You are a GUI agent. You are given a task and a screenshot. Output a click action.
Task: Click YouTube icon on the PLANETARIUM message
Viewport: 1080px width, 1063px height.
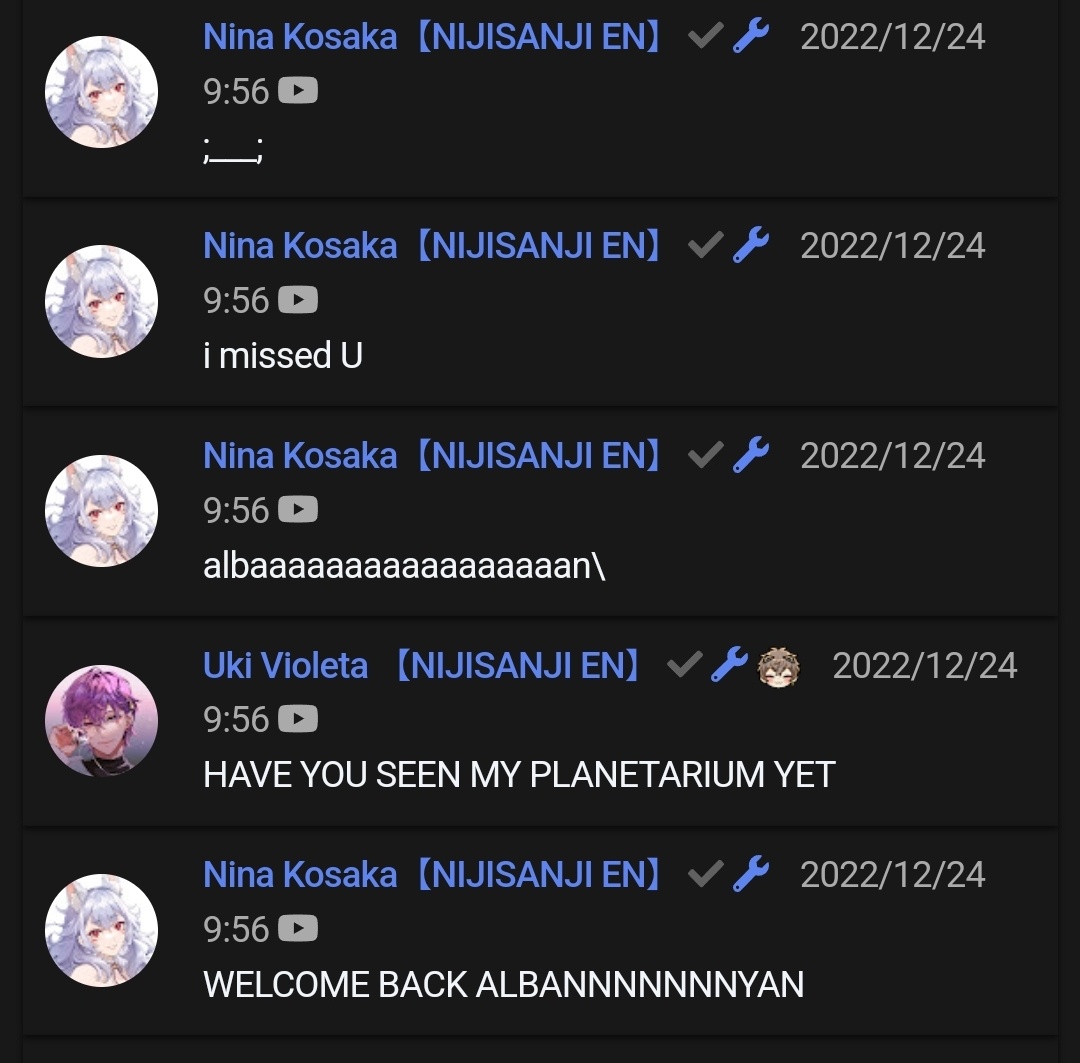[298, 719]
